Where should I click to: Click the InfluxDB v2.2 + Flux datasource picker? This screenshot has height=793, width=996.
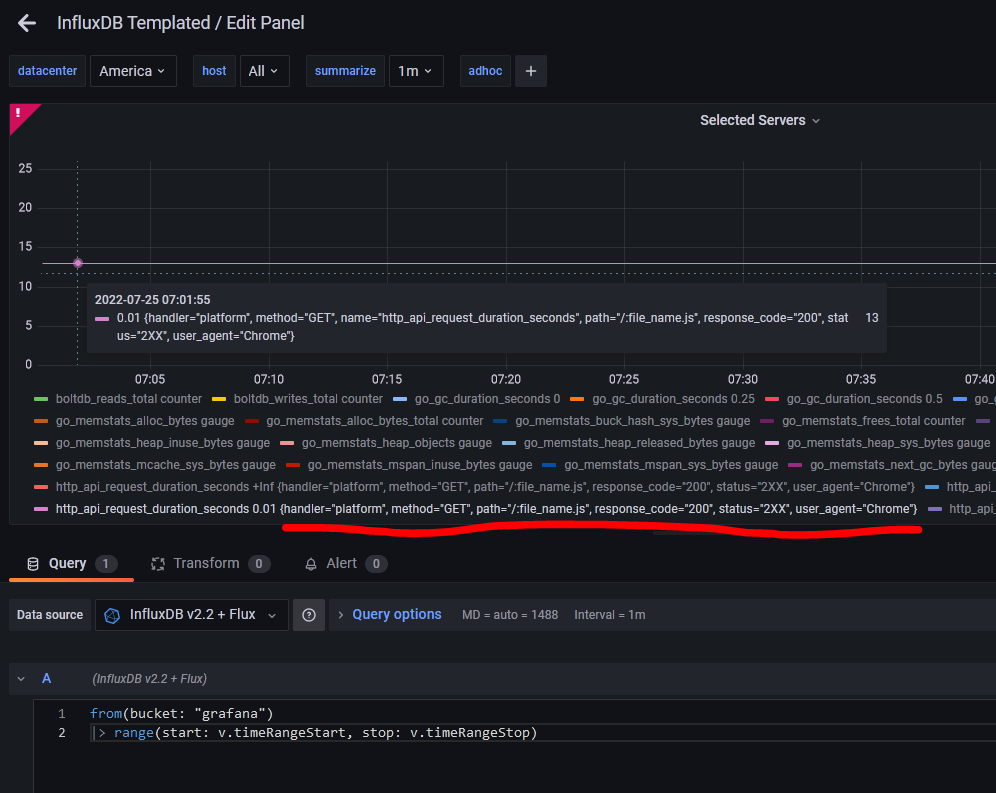(190, 615)
